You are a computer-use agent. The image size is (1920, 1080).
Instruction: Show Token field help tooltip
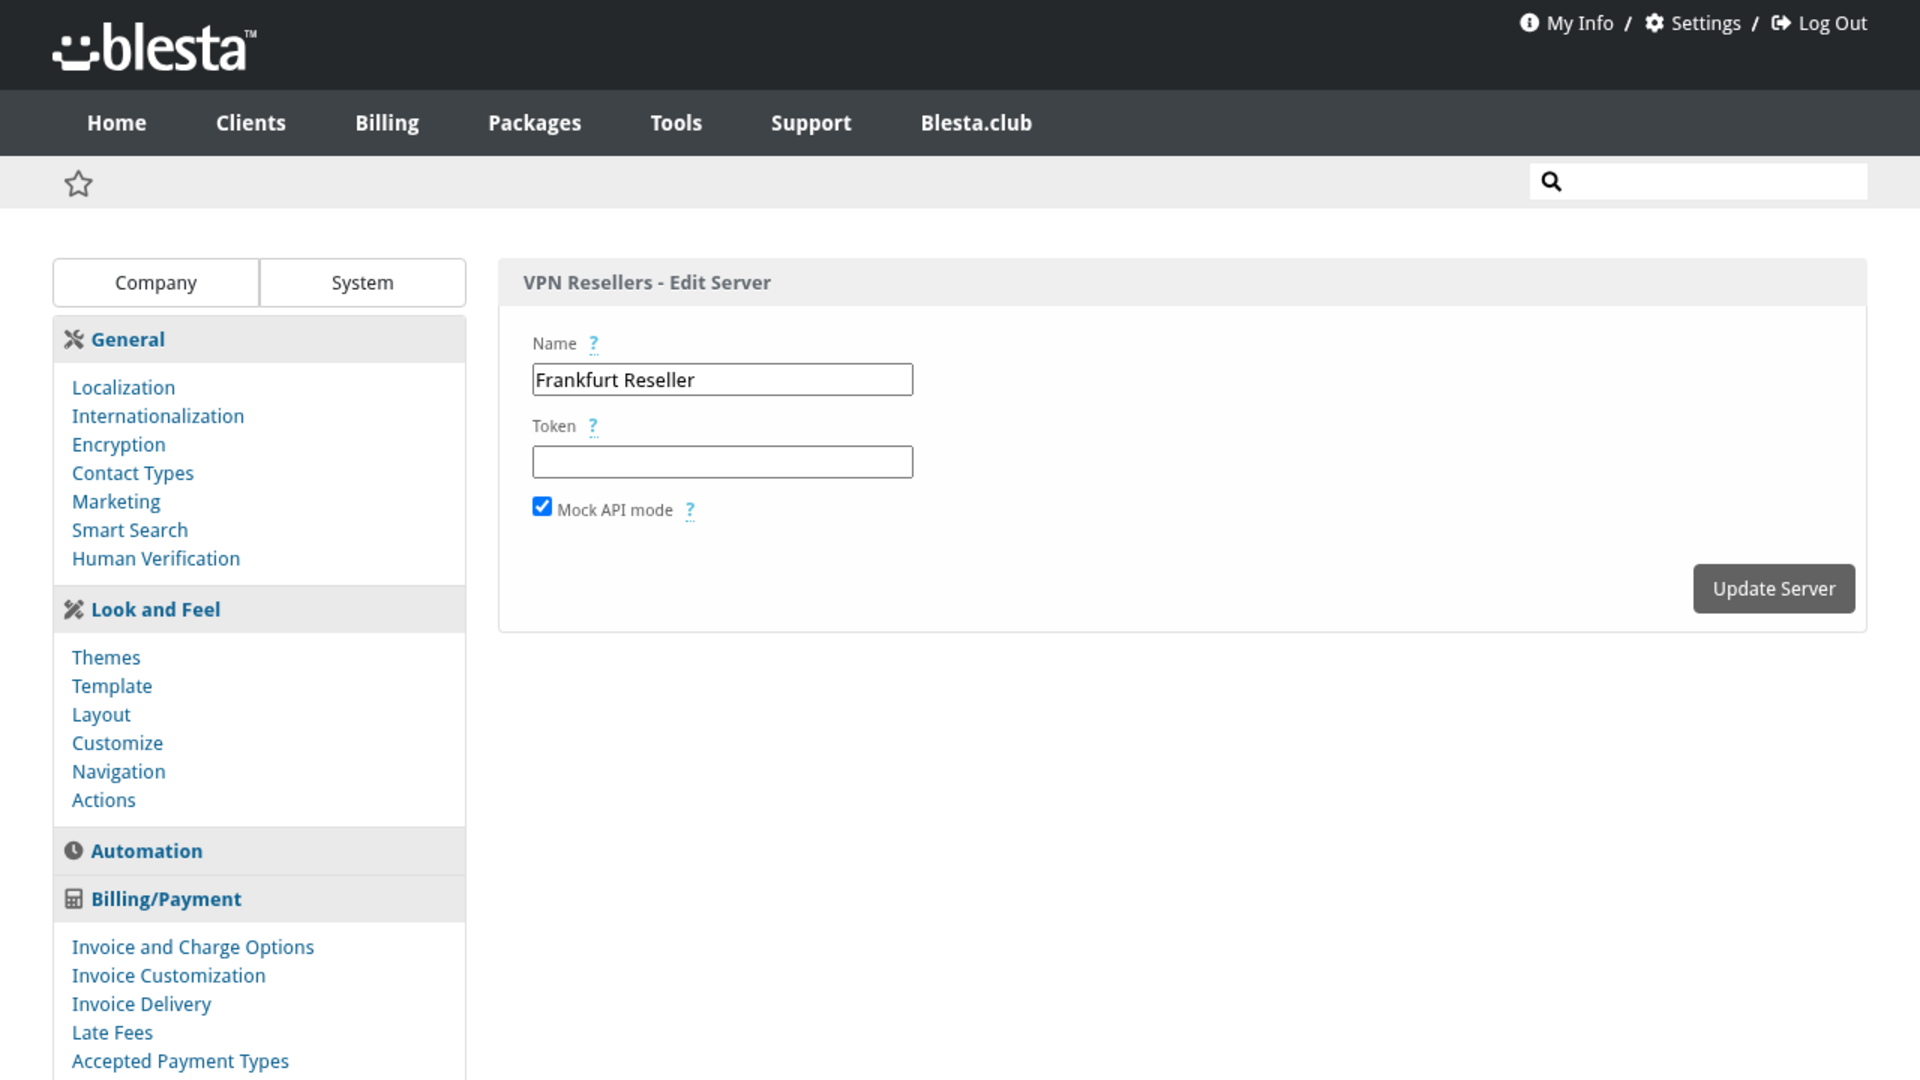593,427
